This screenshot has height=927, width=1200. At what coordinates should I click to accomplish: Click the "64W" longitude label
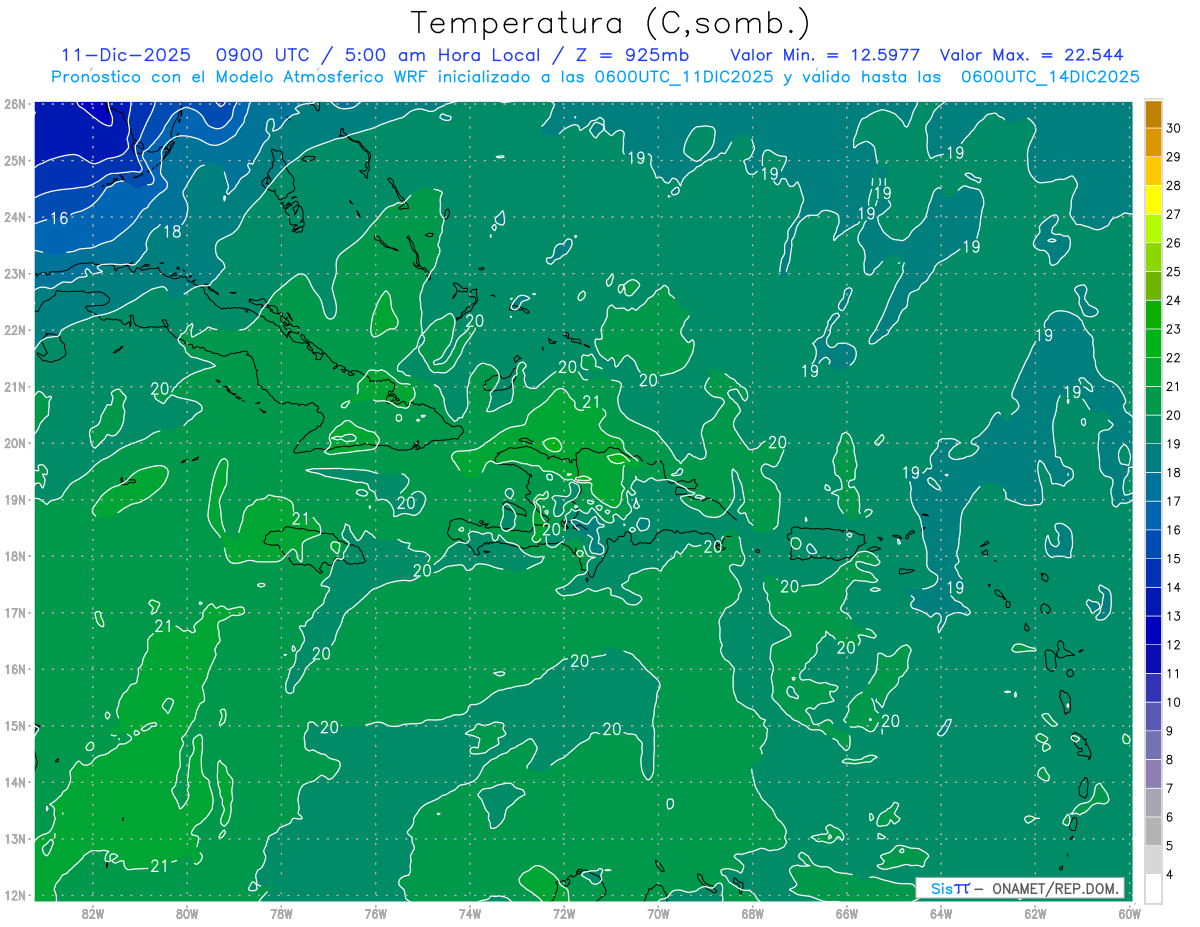tap(941, 913)
